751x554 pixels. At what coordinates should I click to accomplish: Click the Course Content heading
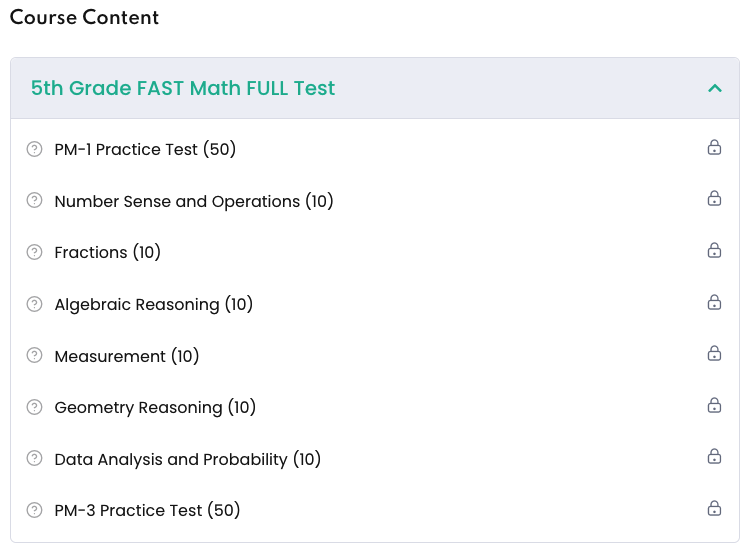pyautogui.click(x=84, y=18)
